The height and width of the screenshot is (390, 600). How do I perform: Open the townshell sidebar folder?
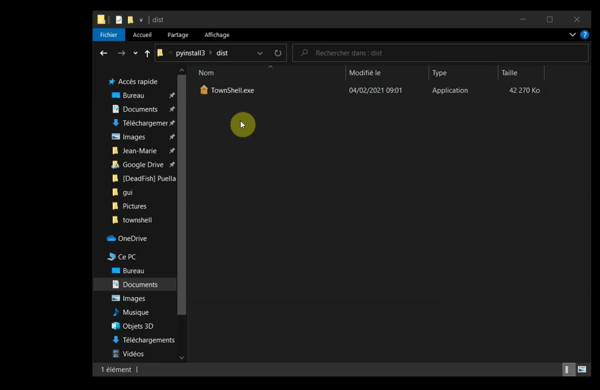[137, 220]
